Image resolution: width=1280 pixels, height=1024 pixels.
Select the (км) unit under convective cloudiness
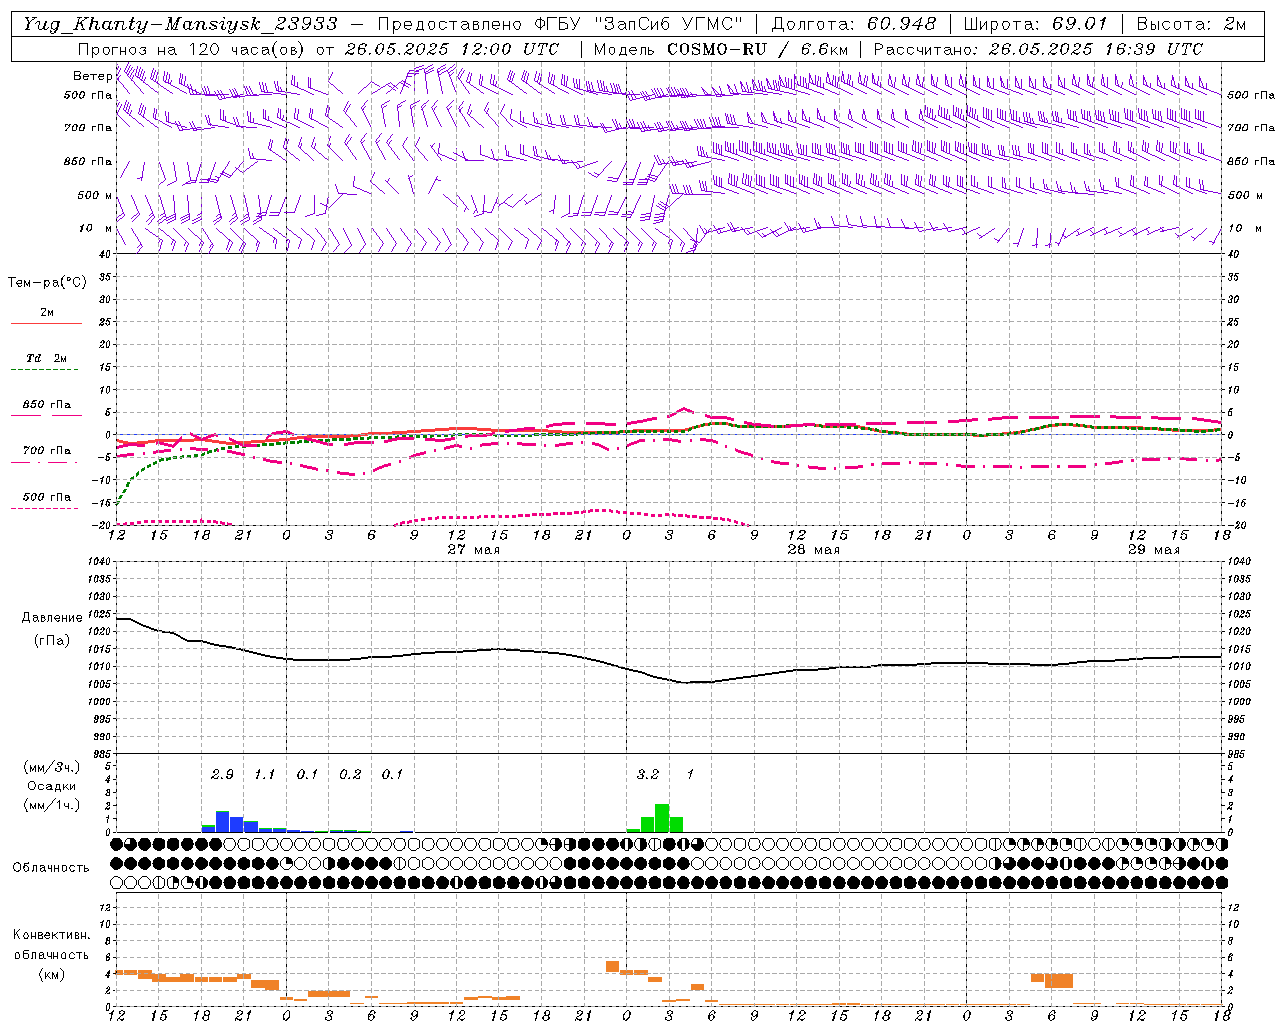click(51, 974)
